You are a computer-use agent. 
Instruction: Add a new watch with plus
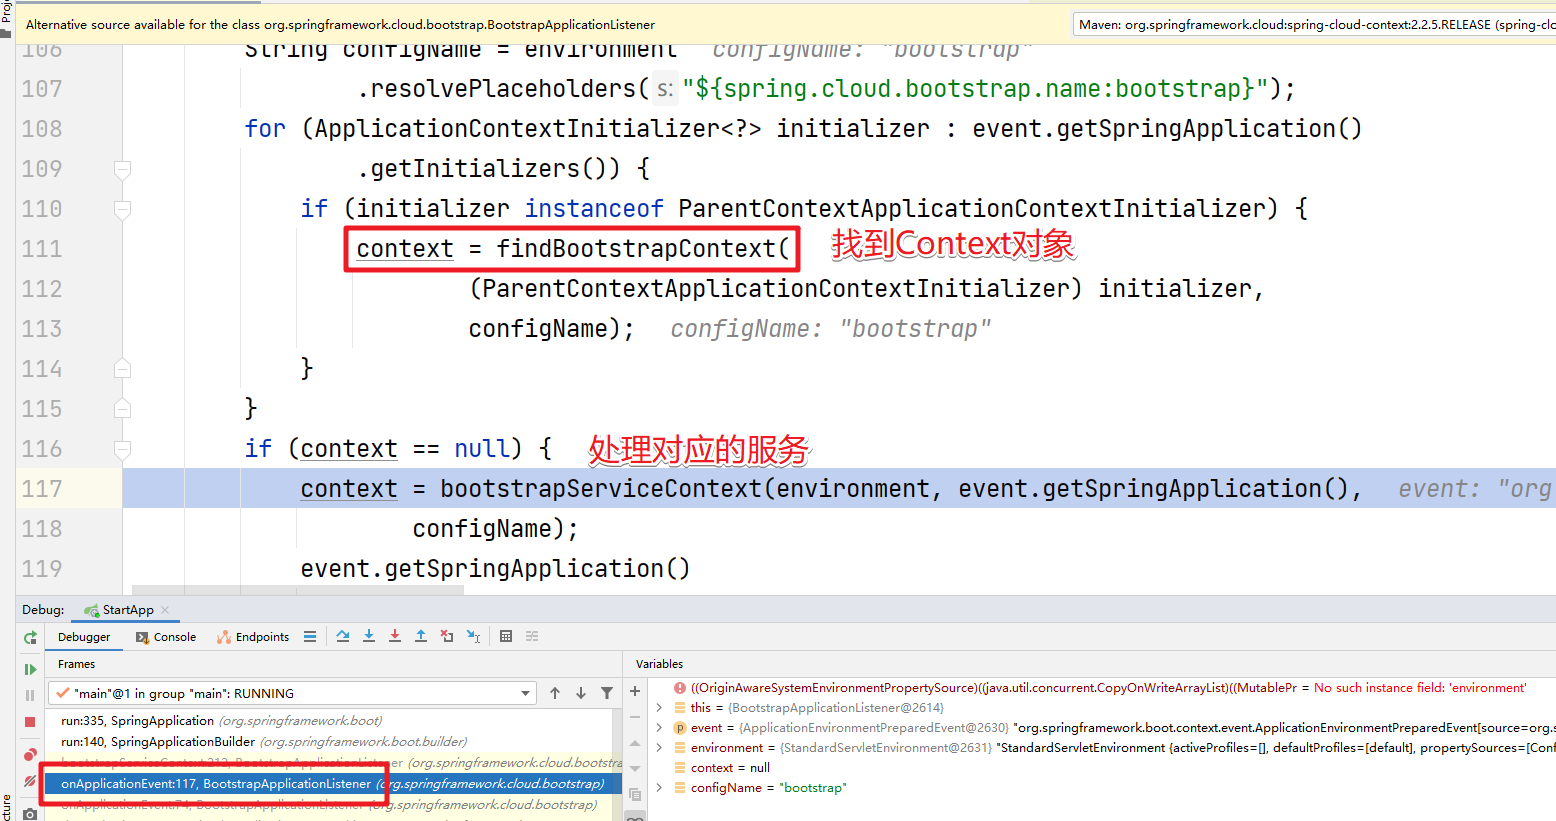[x=635, y=691]
